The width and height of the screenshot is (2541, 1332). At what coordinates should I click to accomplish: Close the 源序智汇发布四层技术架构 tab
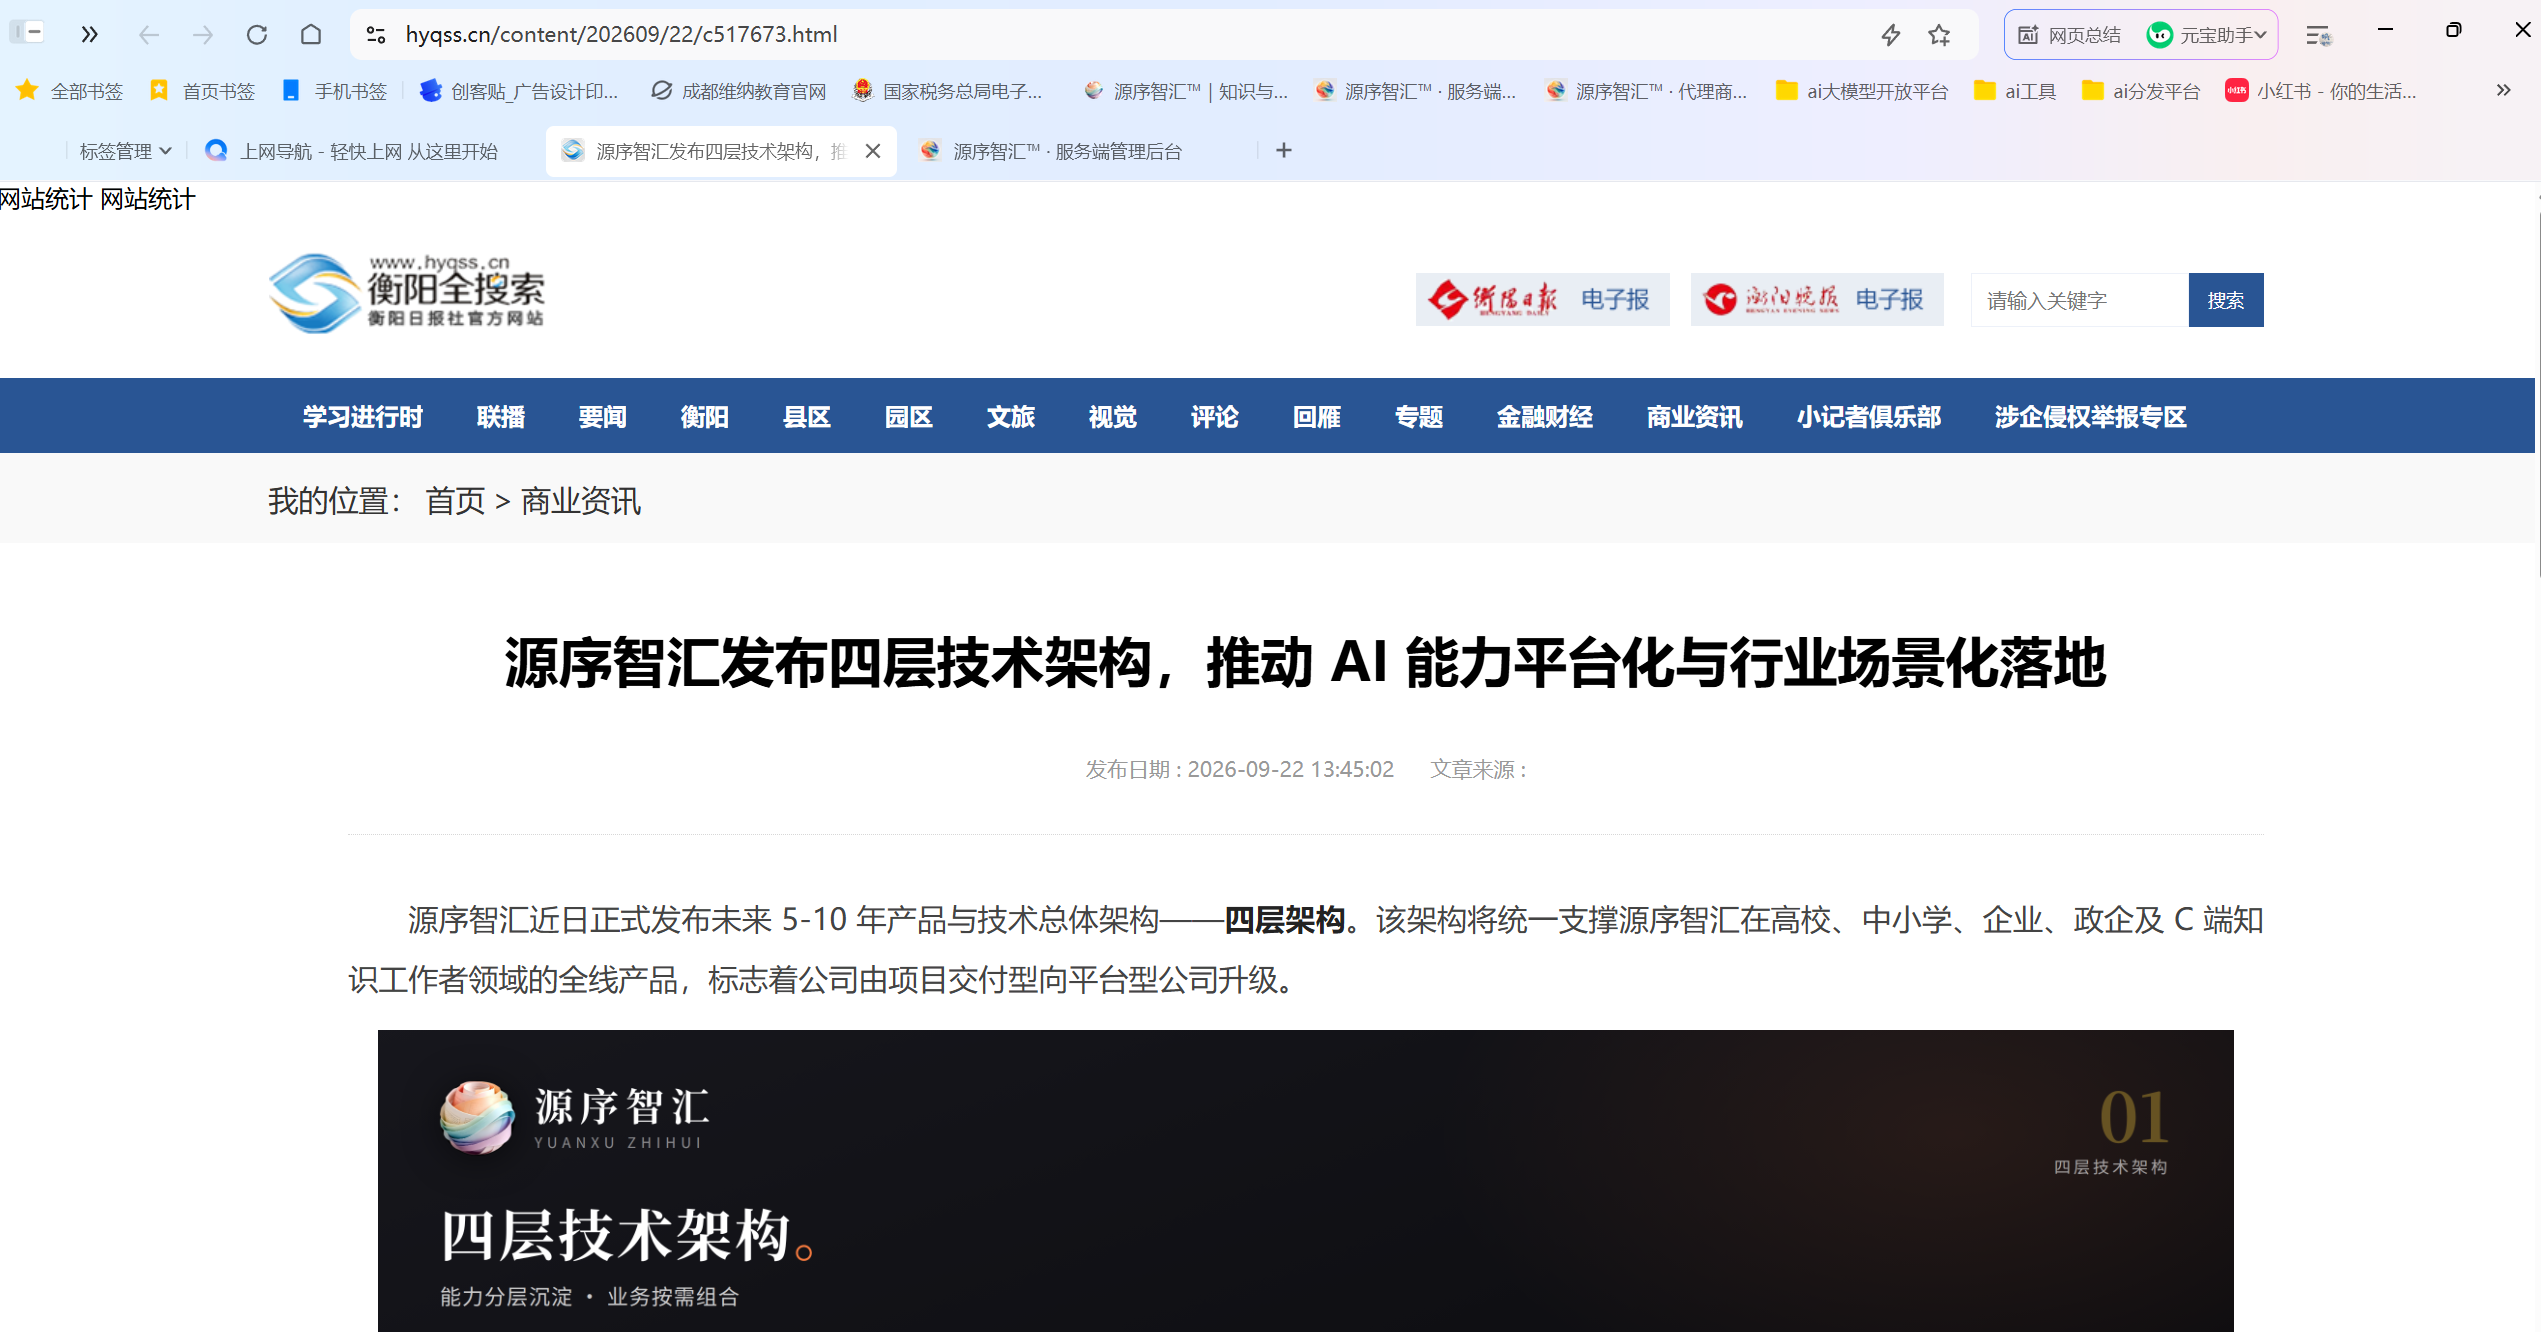click(x=873, y=151)
